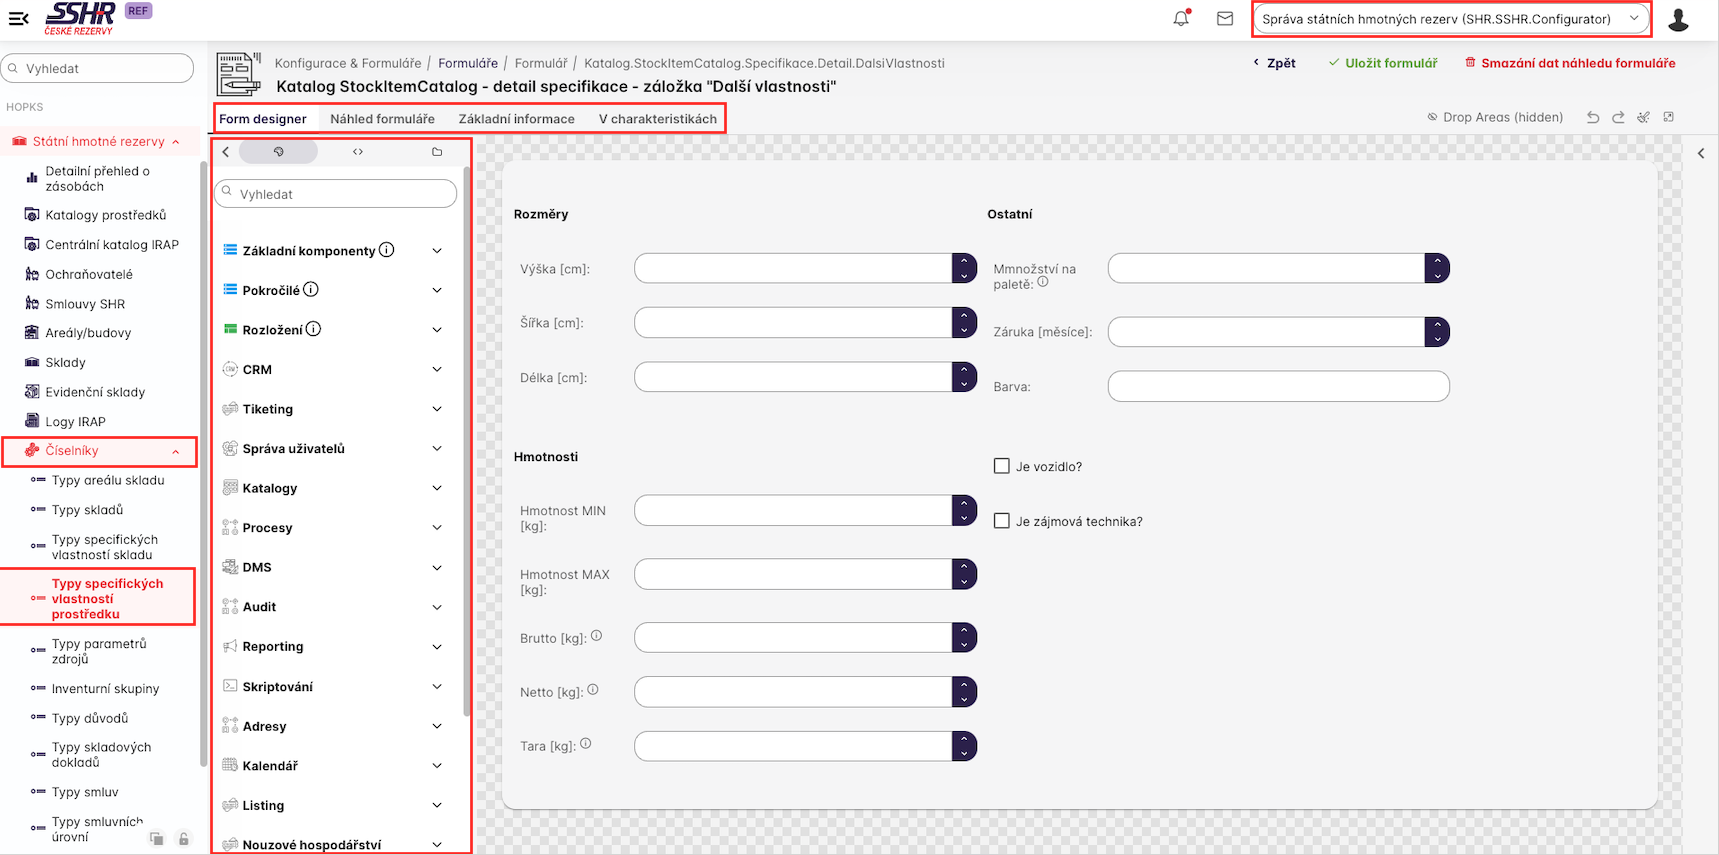This screenshot has height=855, width=1719.
Task: Toggle Drop Areas visibility
Action: pyautogui.click(x=1495, y=118)
